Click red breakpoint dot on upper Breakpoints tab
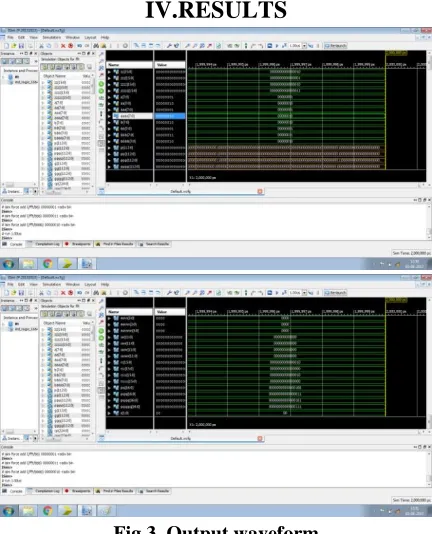 67,244
